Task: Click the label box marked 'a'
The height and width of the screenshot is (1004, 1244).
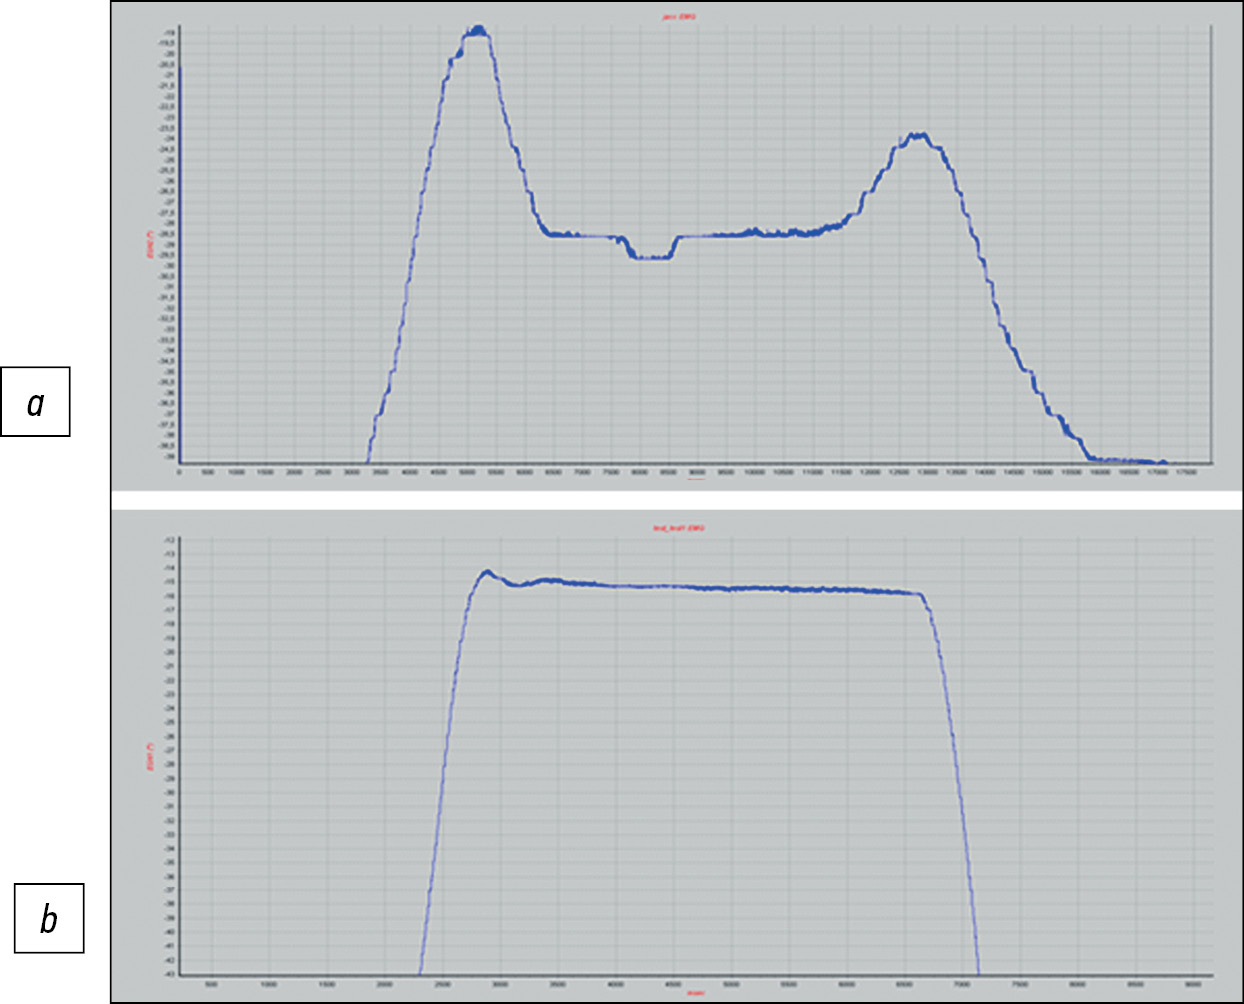Action: point(35,402)
